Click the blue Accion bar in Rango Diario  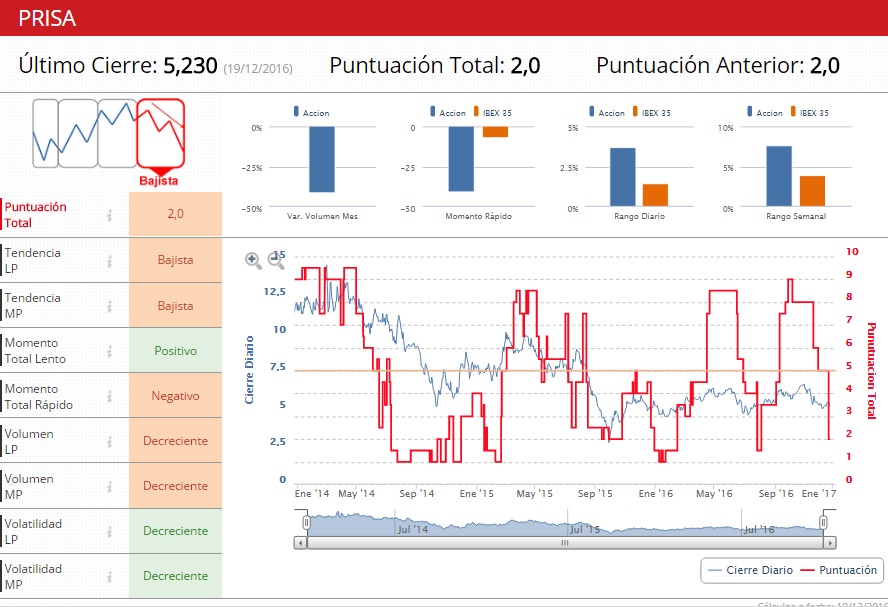click(622, 177)
